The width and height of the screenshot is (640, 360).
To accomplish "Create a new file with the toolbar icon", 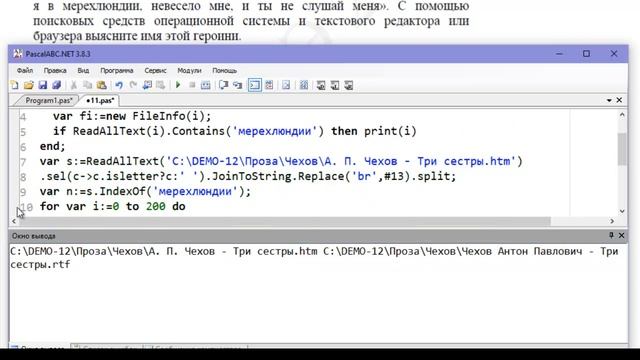I will 15,85.
